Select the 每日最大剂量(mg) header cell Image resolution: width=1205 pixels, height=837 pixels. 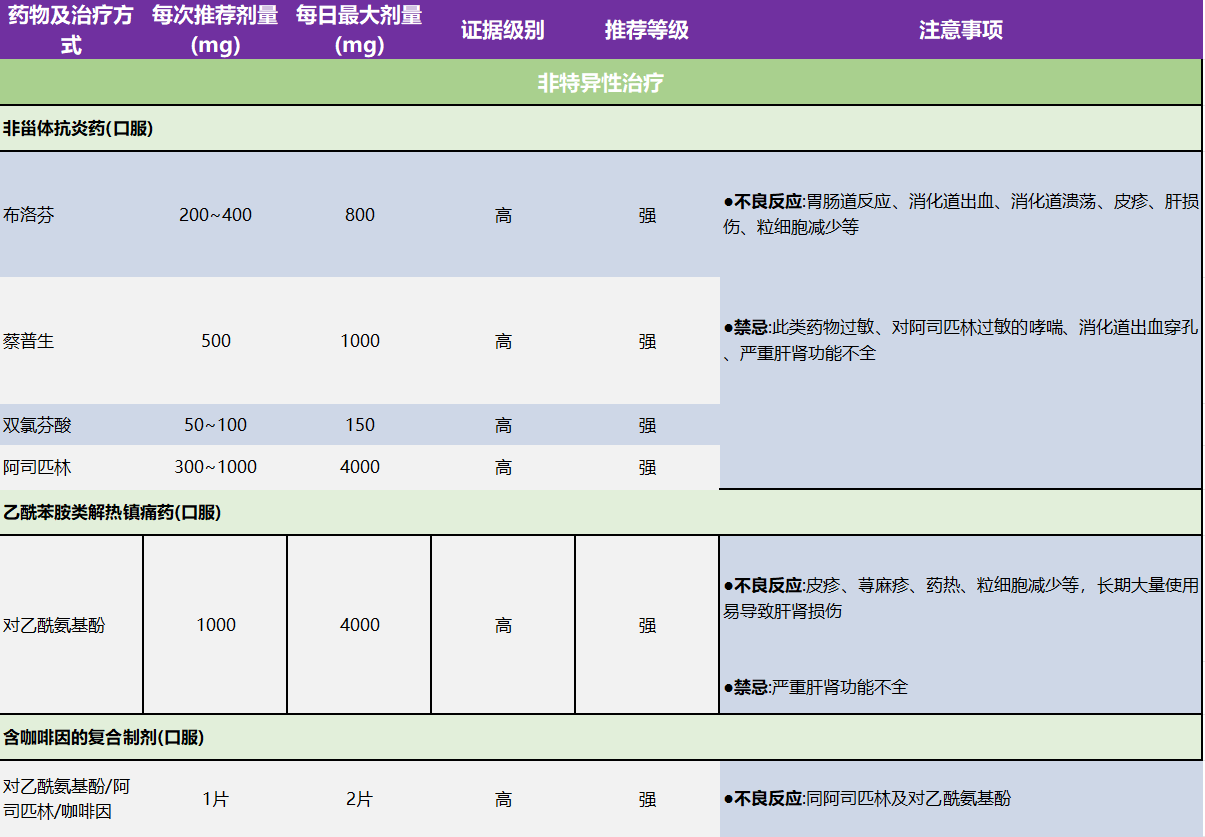coord(359,30)
